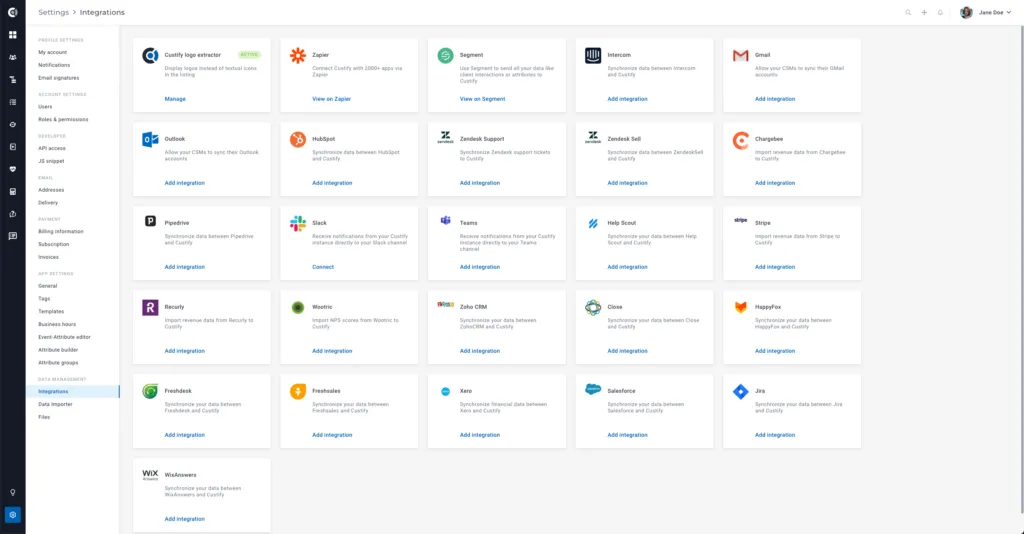Click the Segment logo icon

click(445, 55)
